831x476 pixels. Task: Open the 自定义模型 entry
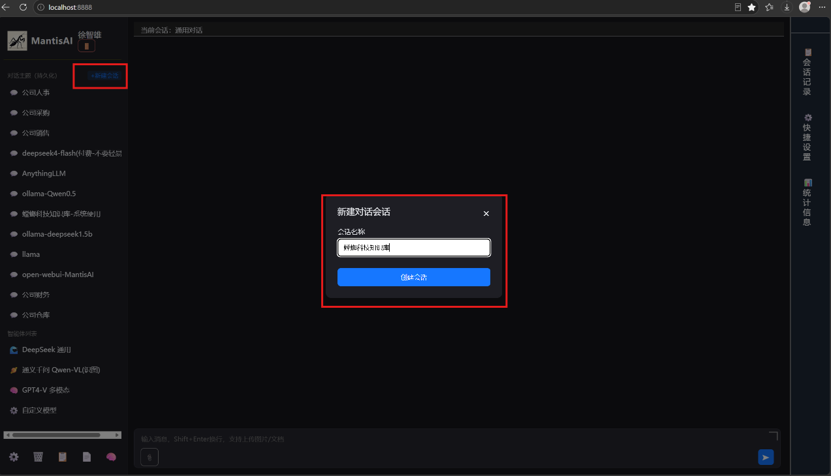[39, 410]
